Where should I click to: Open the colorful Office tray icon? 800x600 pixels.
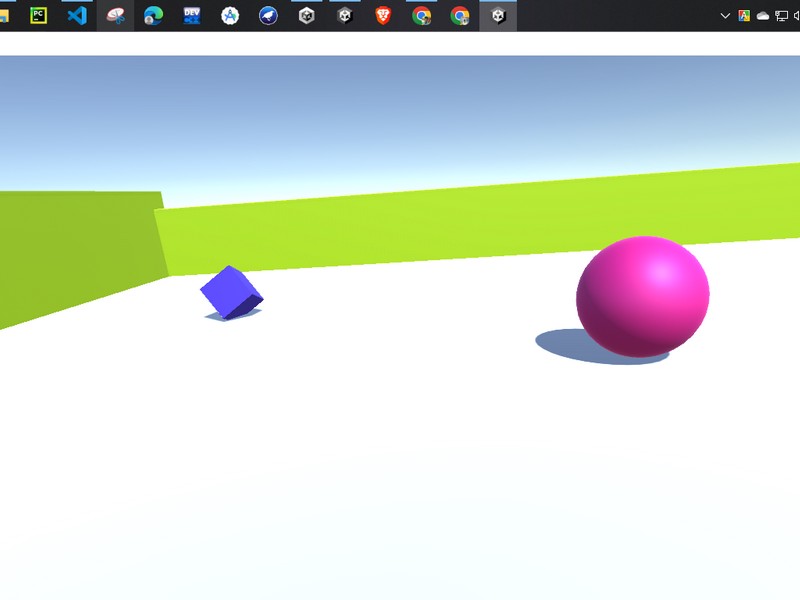pyautogui.click(x=744, y=15)
